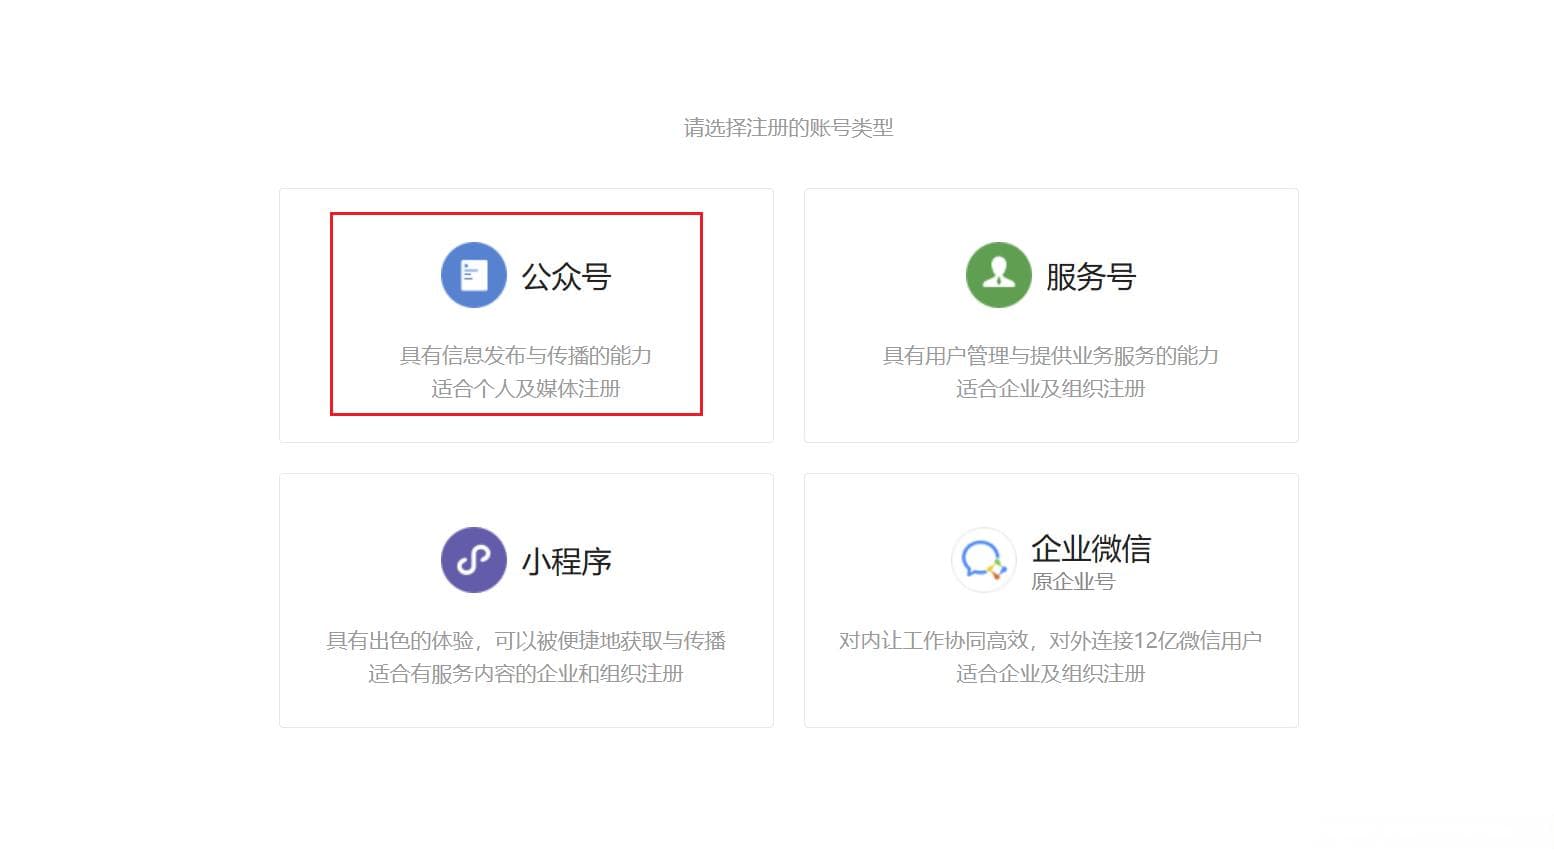Click text 对内让工作协同高效，对外连接12亿微信用户
Image resolution: width=1554 pixels, height=859 pixels.
(x=1051, y=641)
